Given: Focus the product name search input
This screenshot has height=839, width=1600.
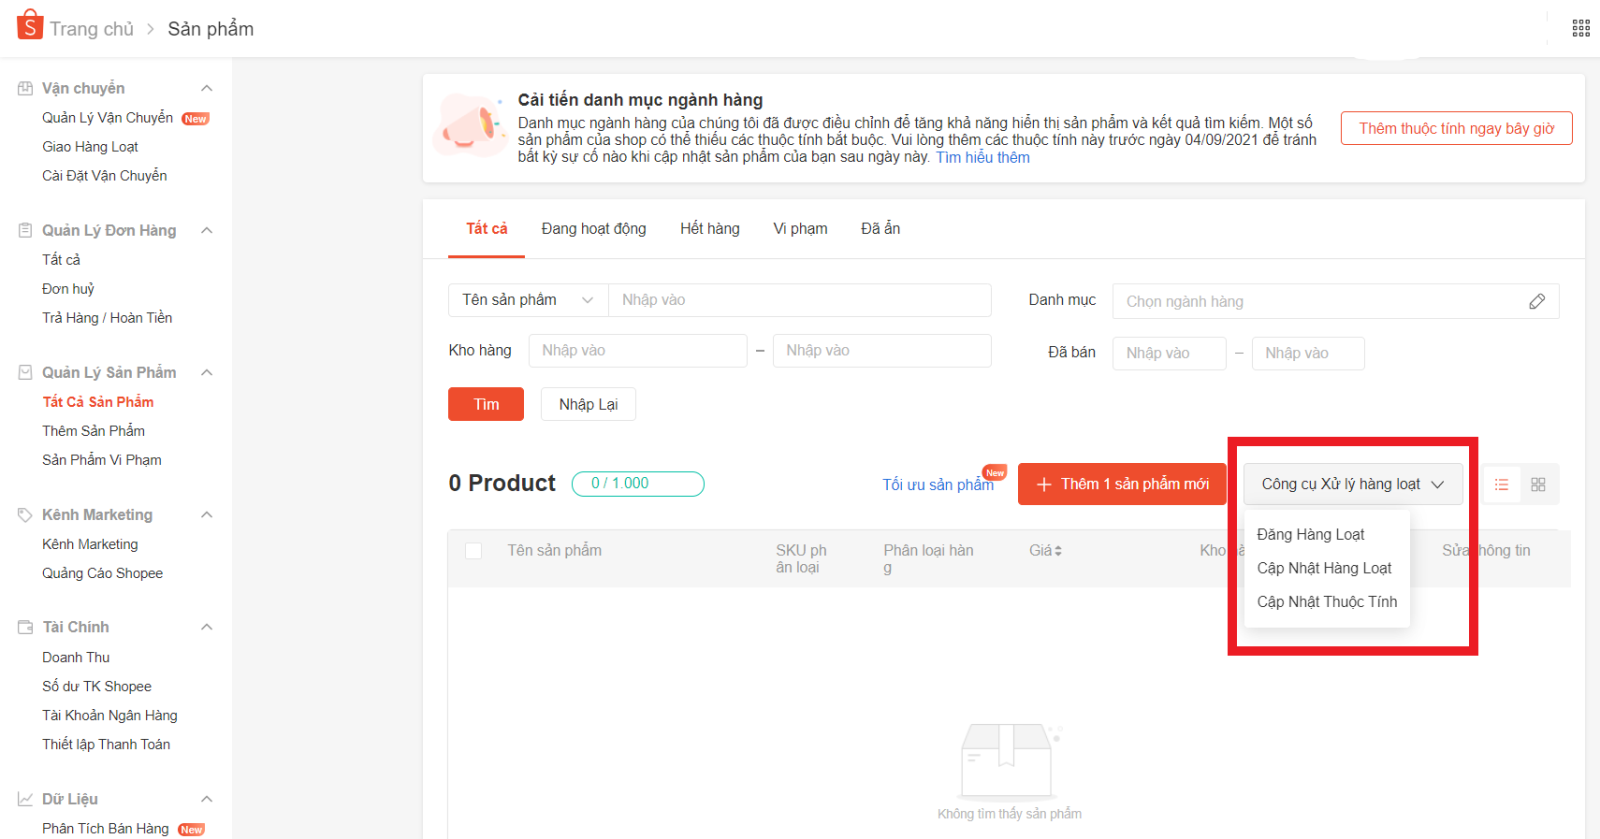Looking at the screenshot, I should pyautogui.click(x=800, y=300).
